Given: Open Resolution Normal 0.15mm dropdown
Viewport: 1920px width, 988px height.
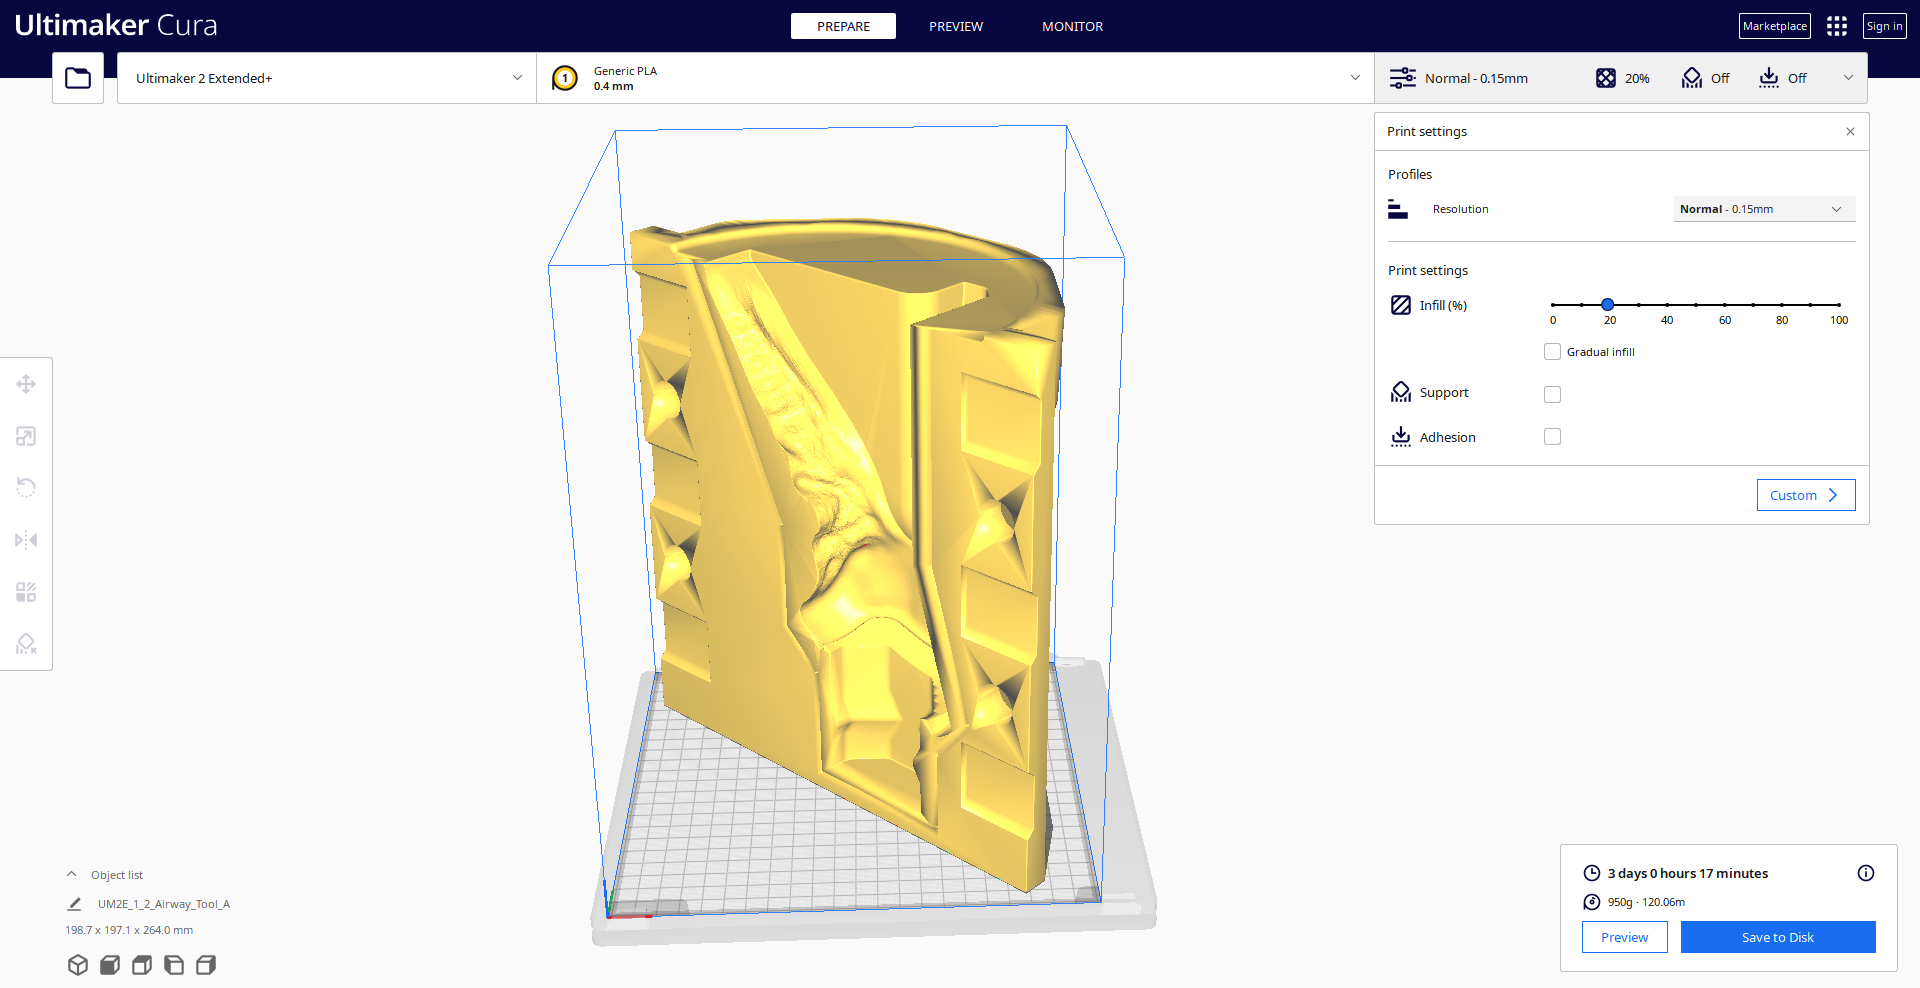Looking at the screenshot, I should [x=1764, y=209].
